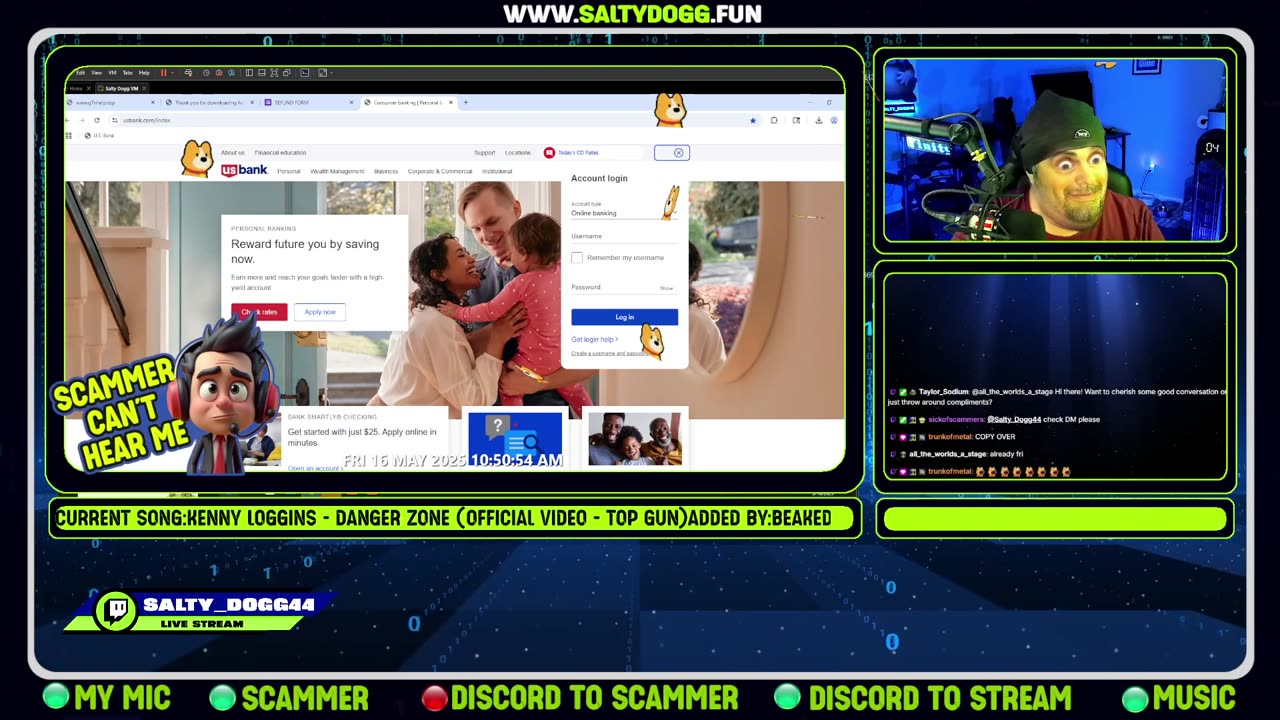1280x720 pixels.
Task: Click the Username input field
Action: [x=624, y=237]
